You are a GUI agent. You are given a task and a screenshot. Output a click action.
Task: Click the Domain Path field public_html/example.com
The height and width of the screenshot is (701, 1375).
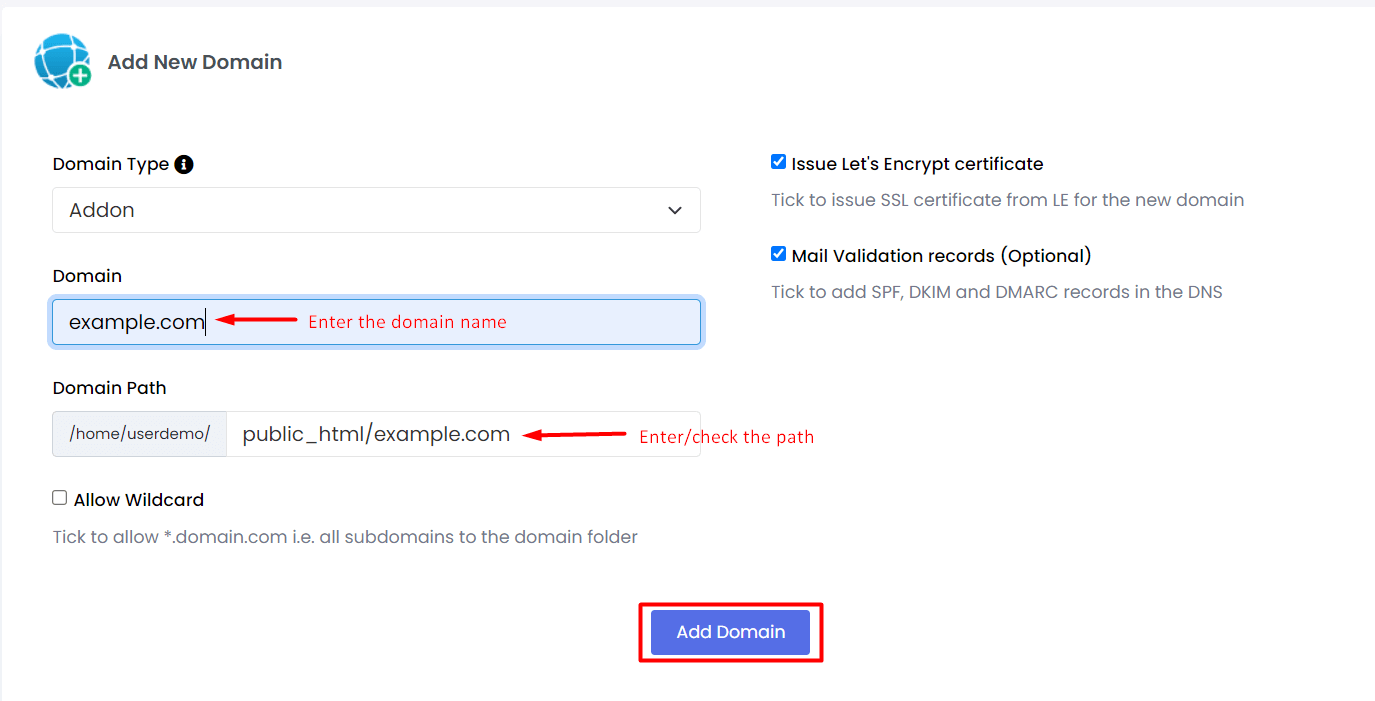tap(463, 434)
